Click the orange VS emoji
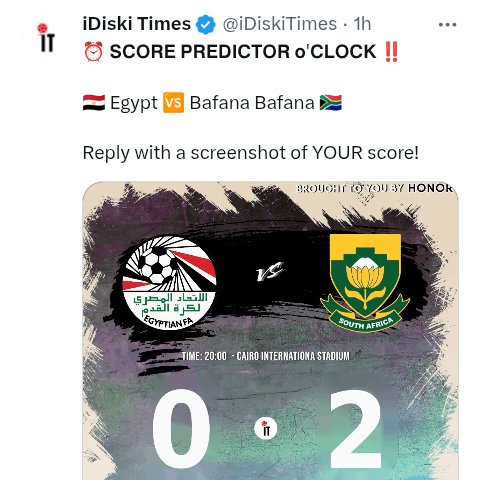The width and height of the screenshot is (480, 480). pos(173,102)
